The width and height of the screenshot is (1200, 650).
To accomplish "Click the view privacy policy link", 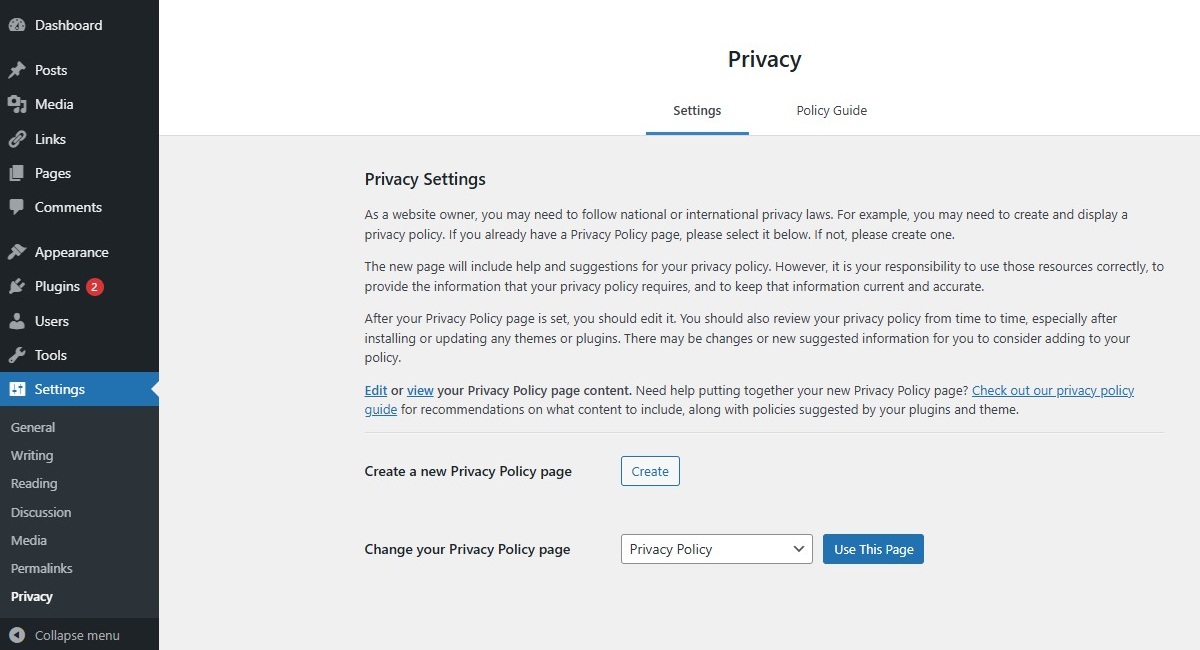I will pyautogui.click(x=420, y=391).
